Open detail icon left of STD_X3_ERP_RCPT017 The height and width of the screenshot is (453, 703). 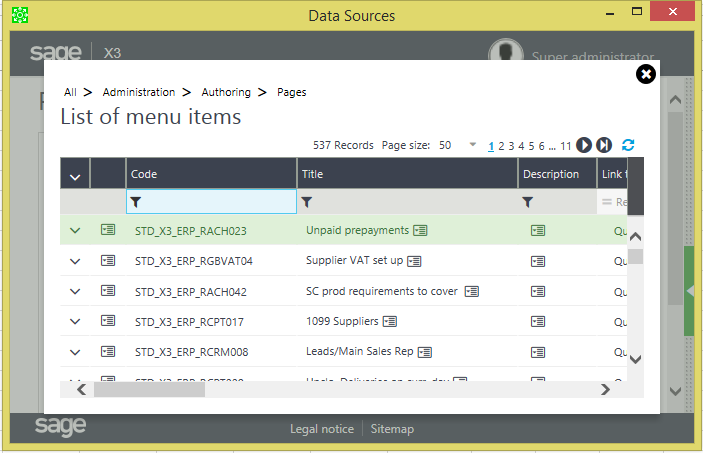[108, 321]
